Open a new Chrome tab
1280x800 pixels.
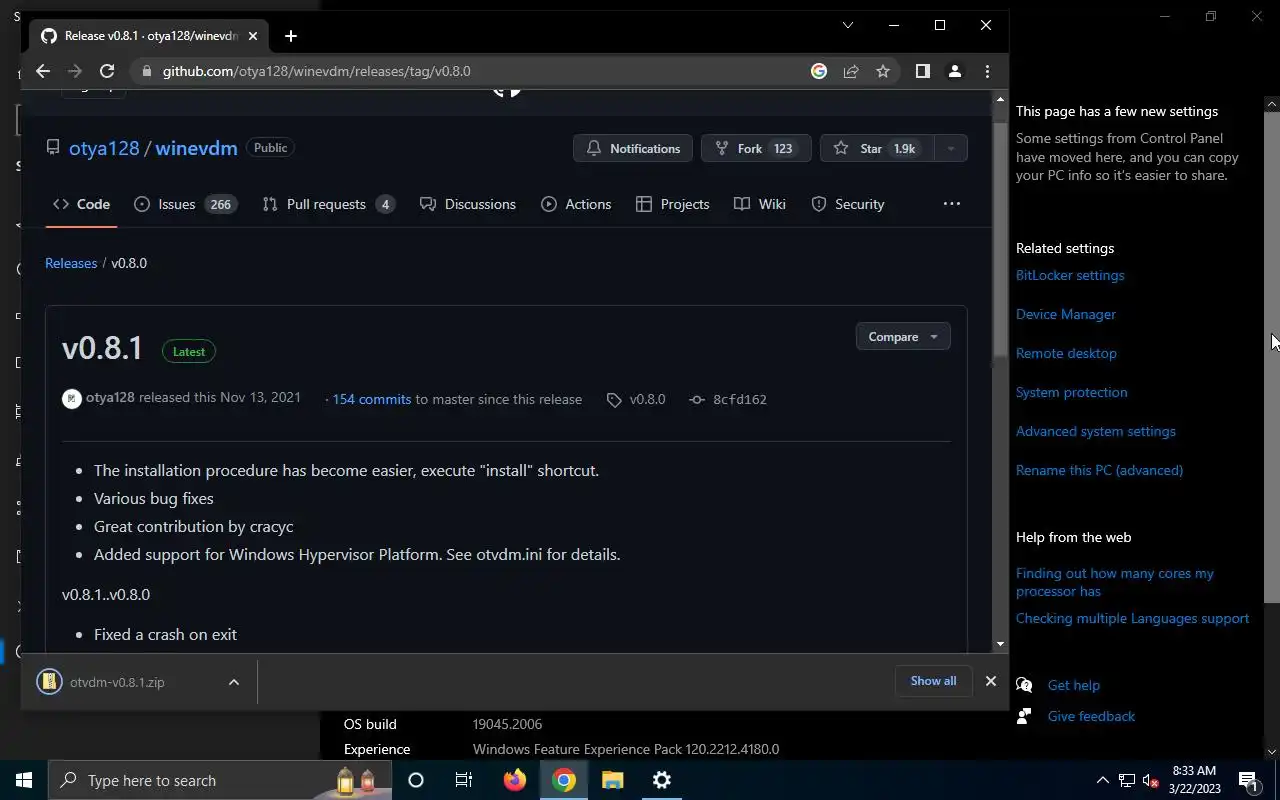click(x=290, y=36)
